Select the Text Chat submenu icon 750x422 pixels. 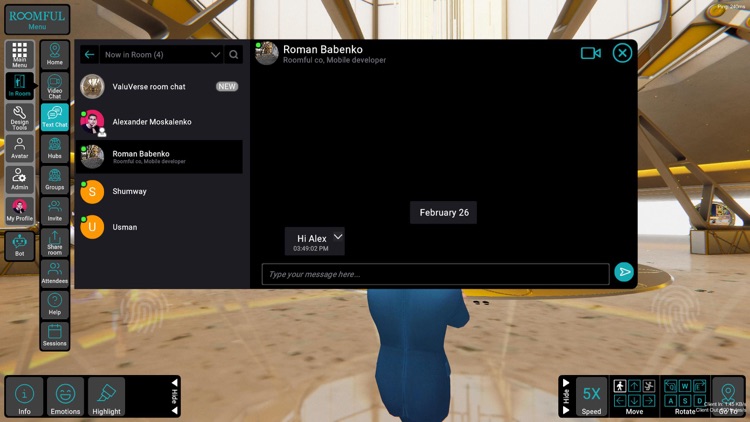(55, 117)
